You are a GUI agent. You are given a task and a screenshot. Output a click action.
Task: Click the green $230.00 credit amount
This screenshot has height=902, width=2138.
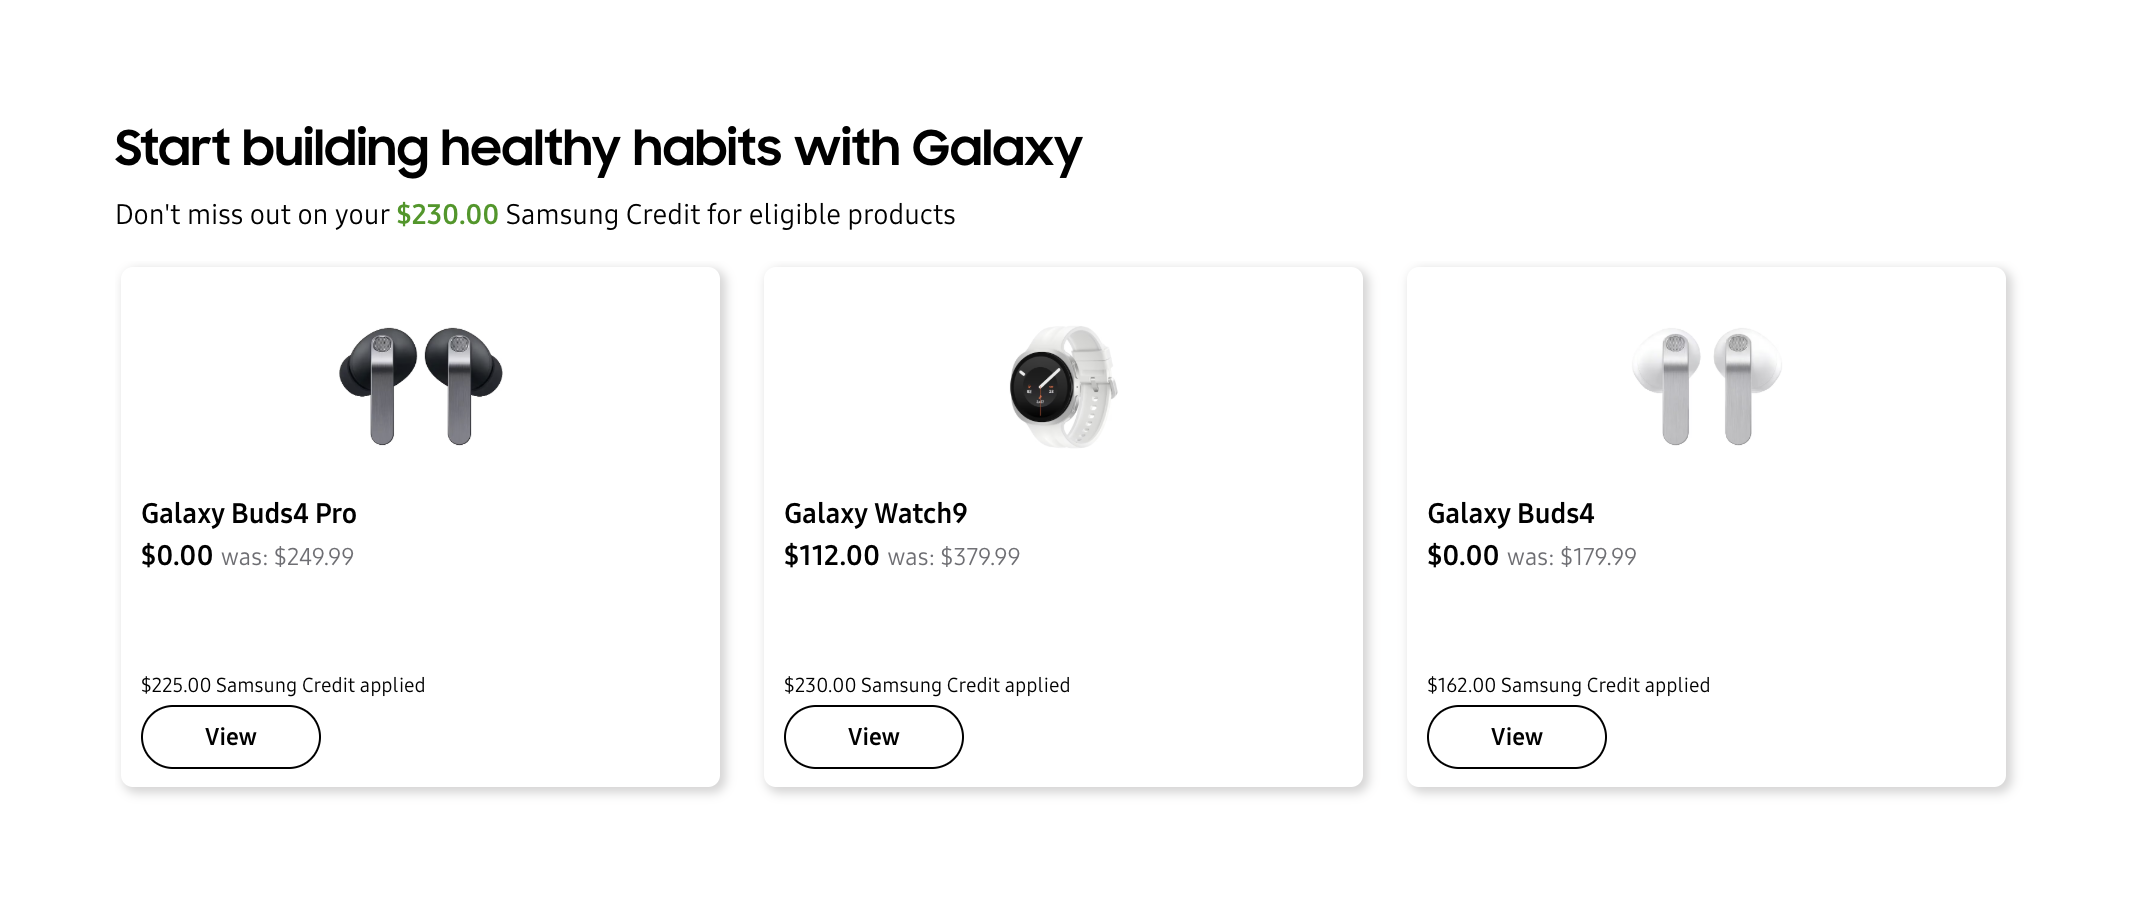447,215
